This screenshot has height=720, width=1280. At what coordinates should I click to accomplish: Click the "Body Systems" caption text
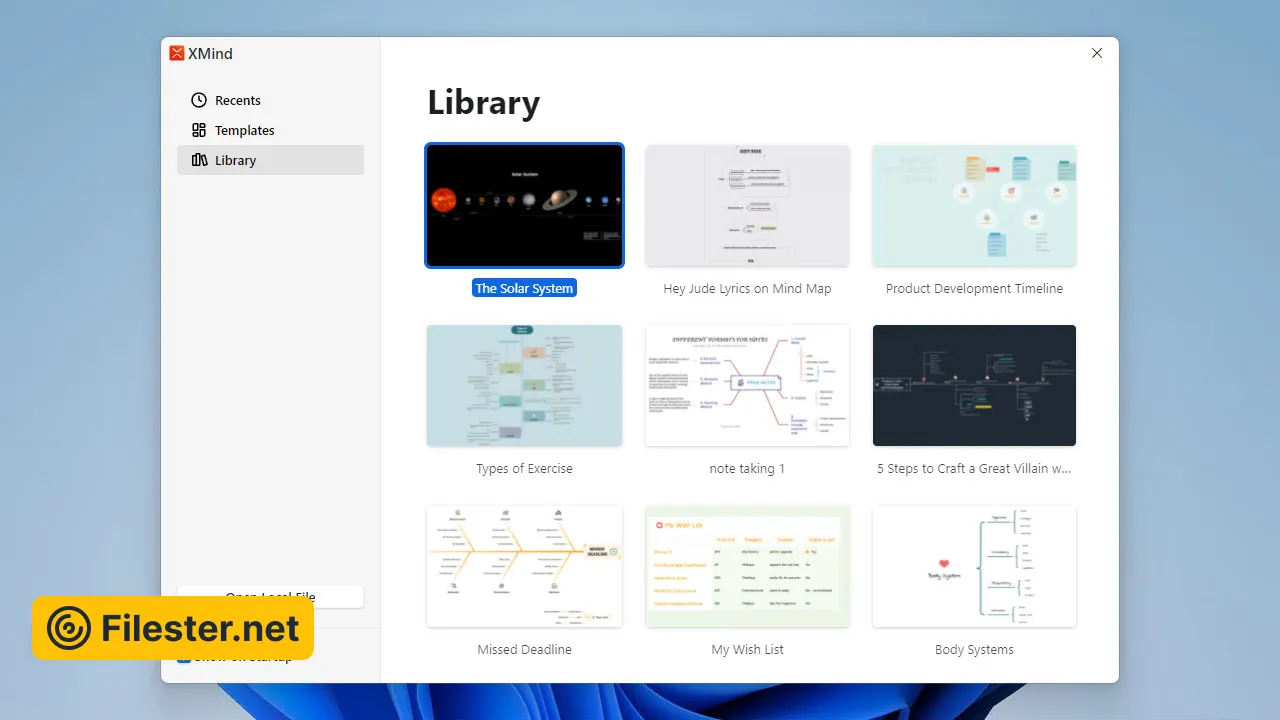tap(974, 649)
